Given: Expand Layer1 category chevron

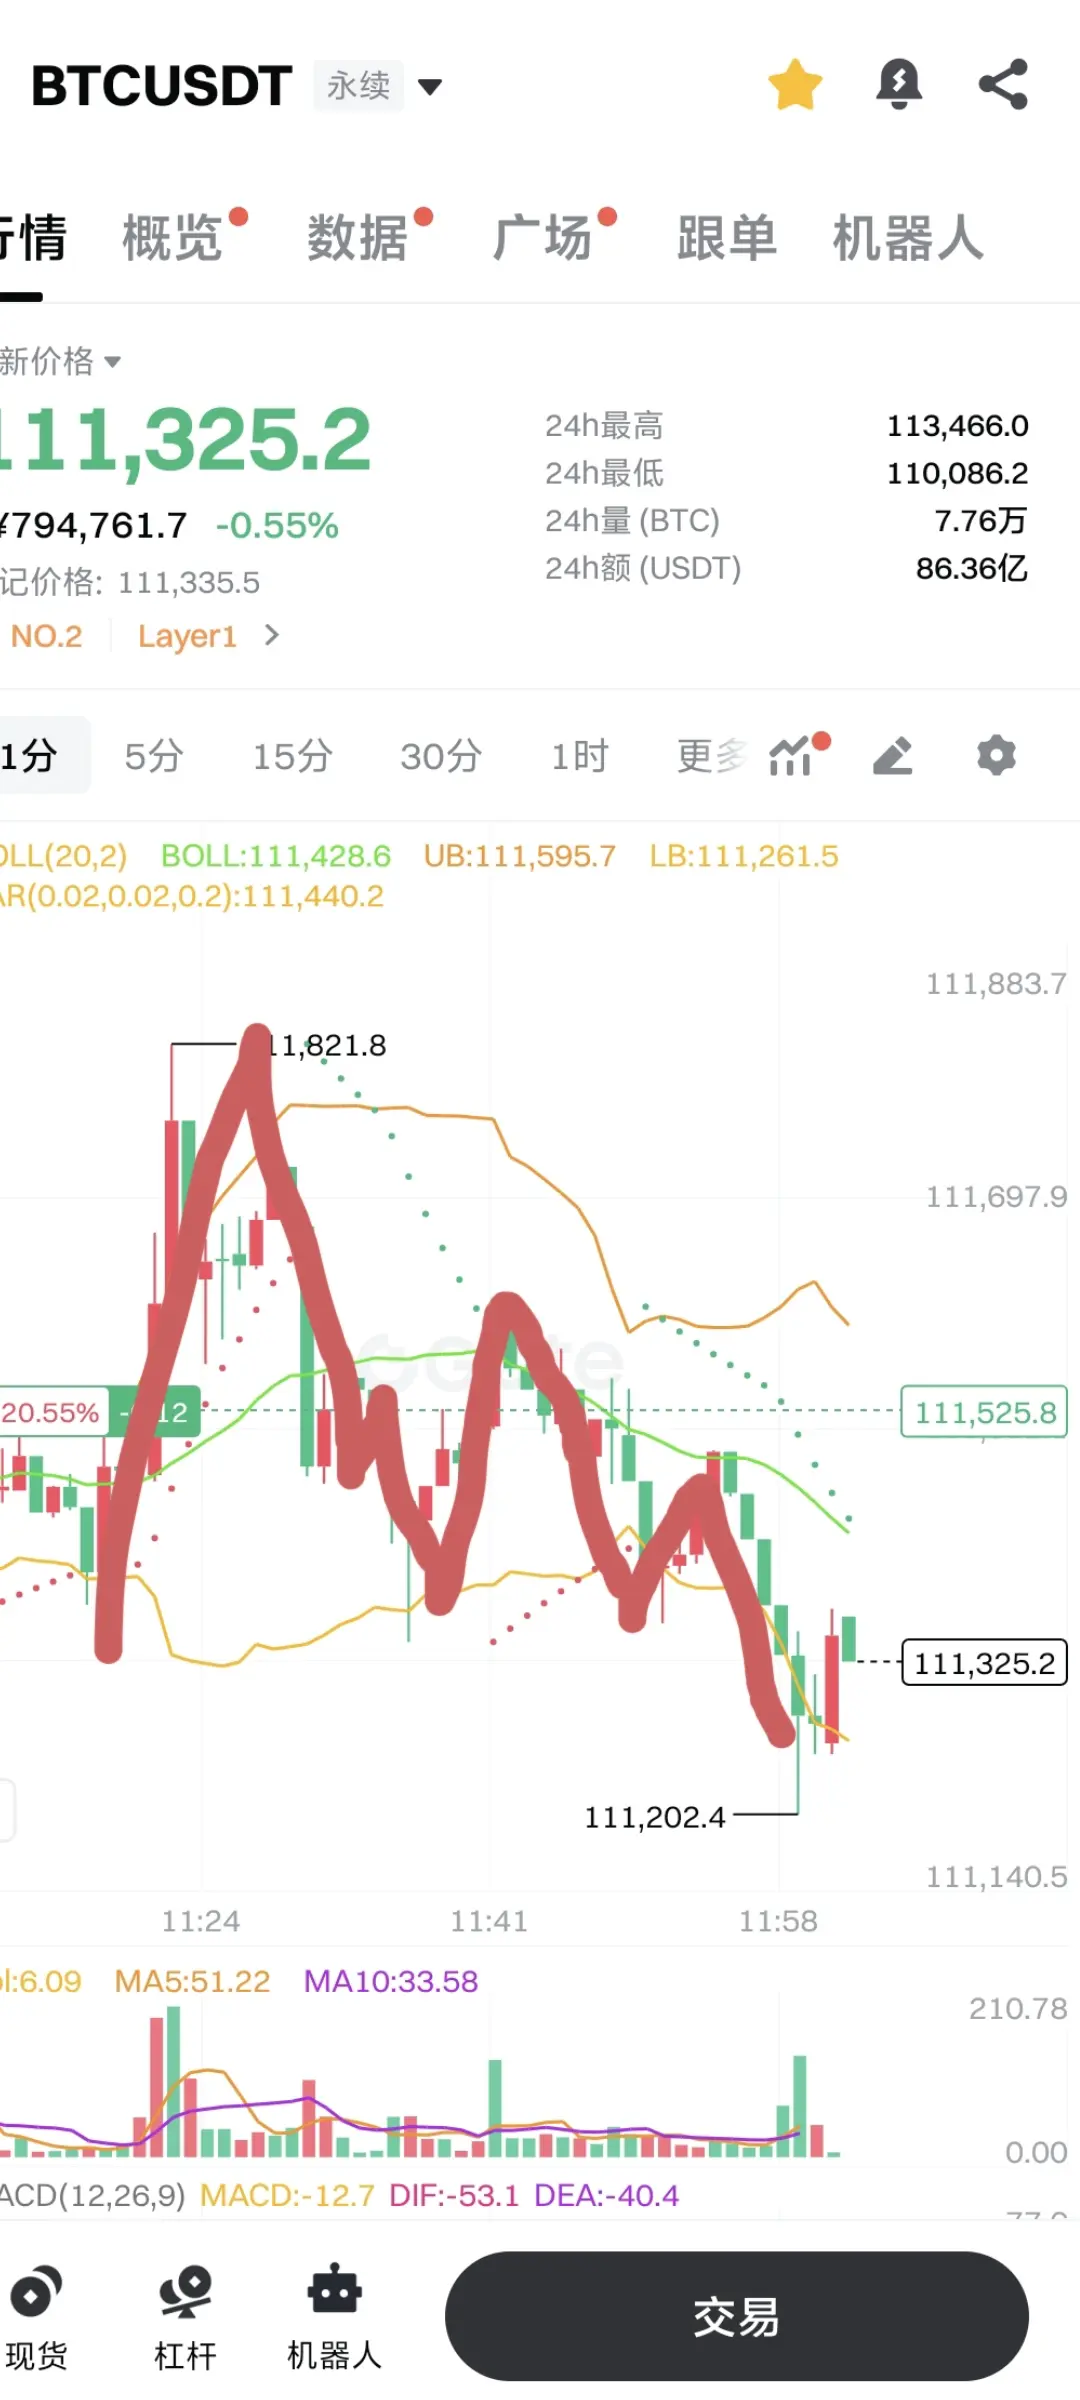Looking at the screenshot, I should (x=271, y=635).
